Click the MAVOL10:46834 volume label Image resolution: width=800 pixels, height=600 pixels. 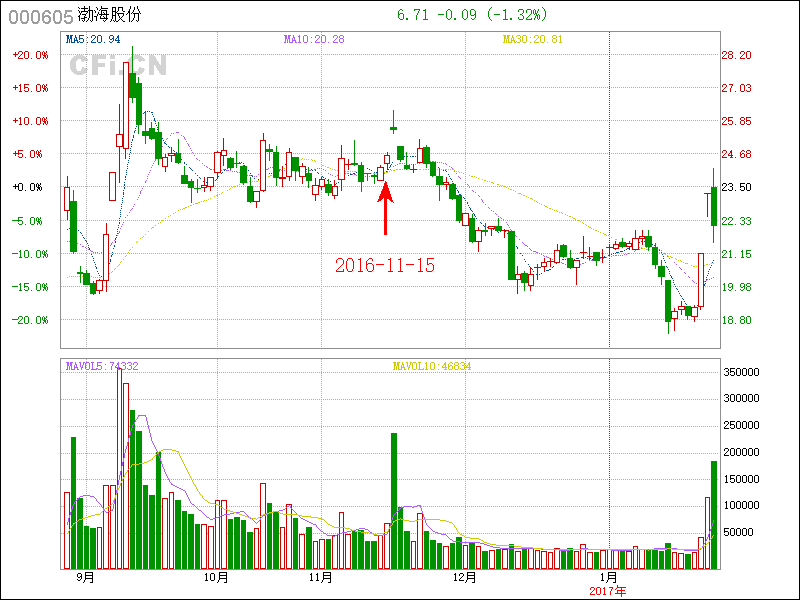431,367
